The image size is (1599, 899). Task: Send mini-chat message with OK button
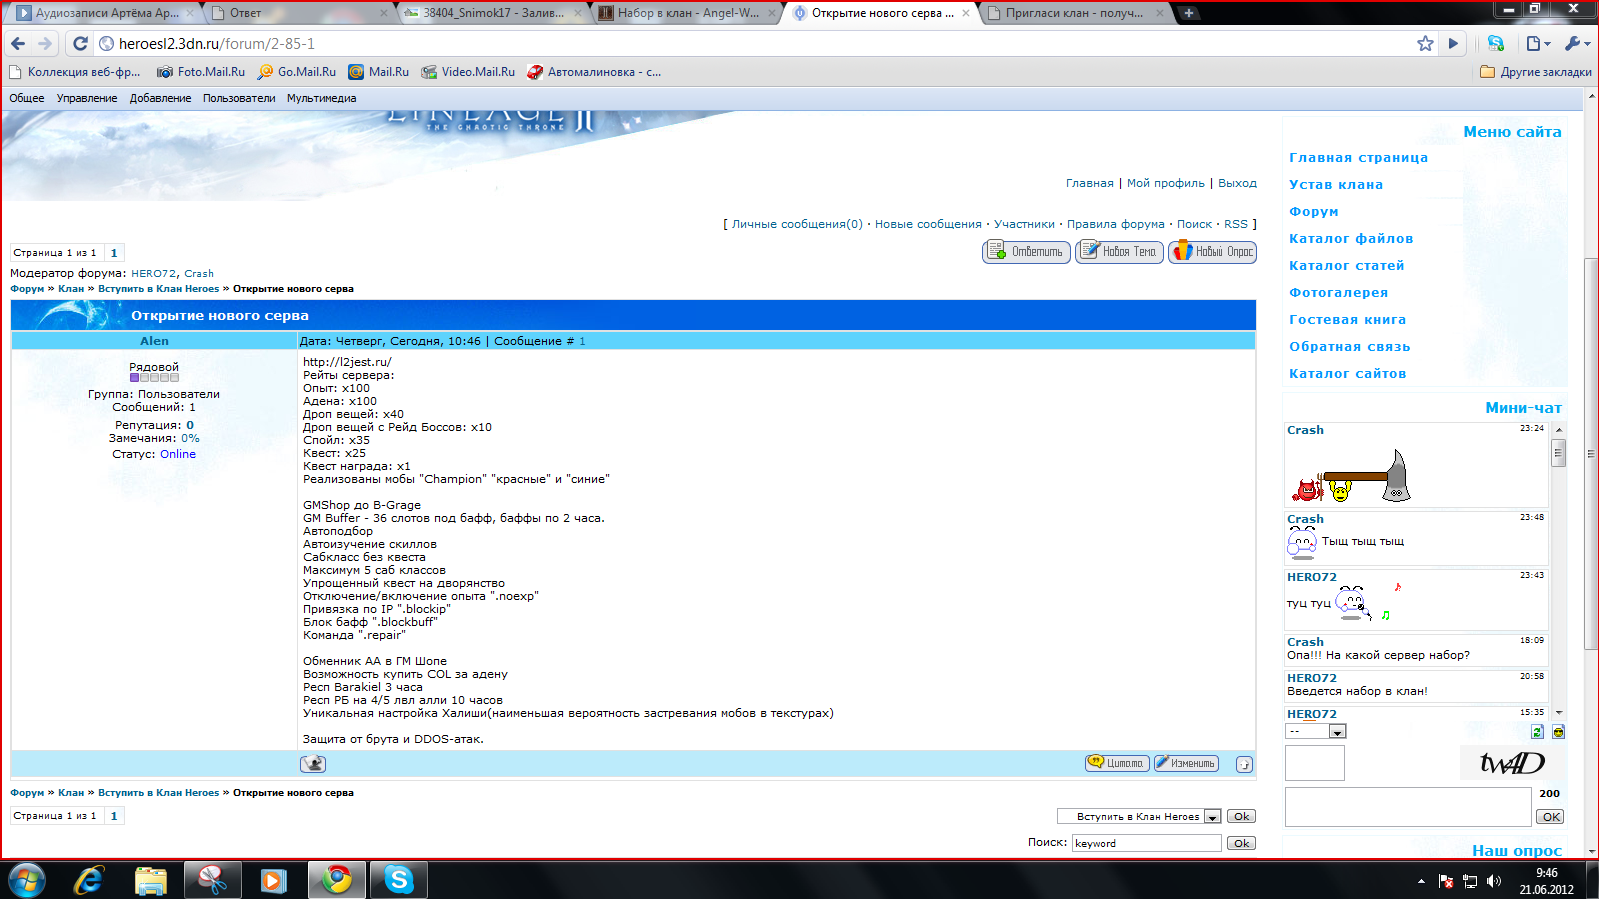click(x=1550, y=817)
